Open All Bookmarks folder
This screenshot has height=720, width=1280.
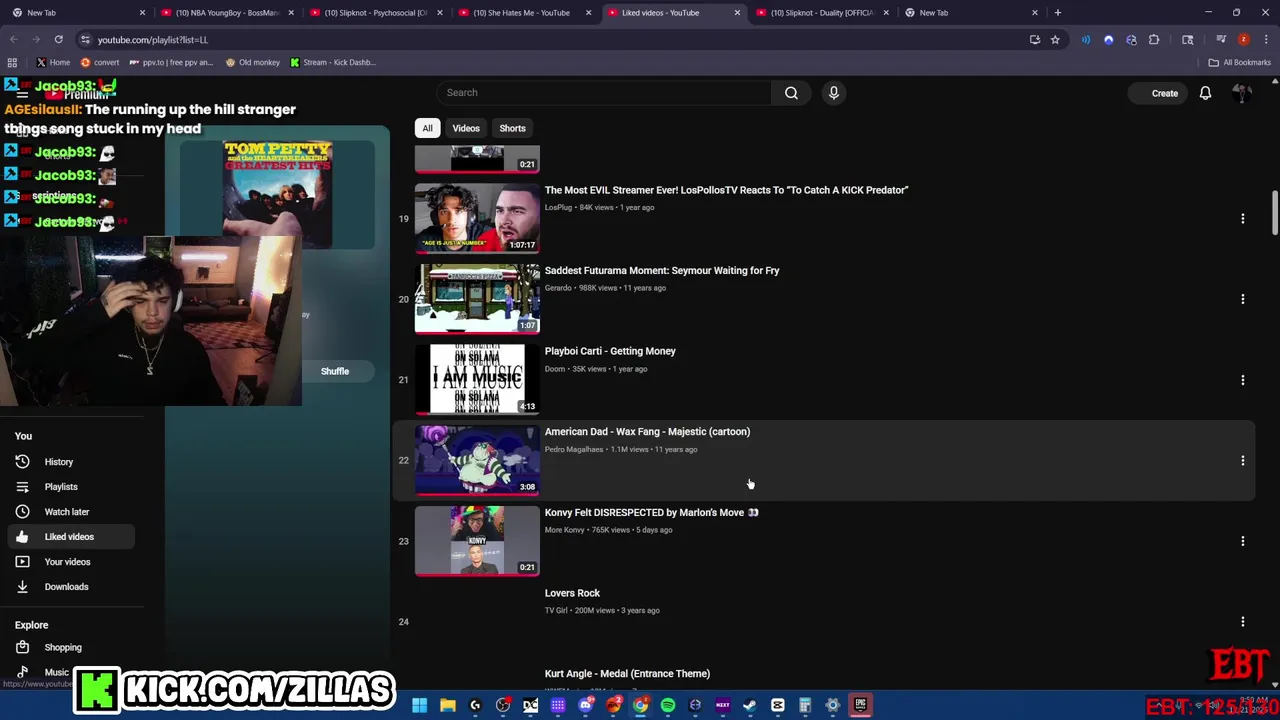[1240, 62]
